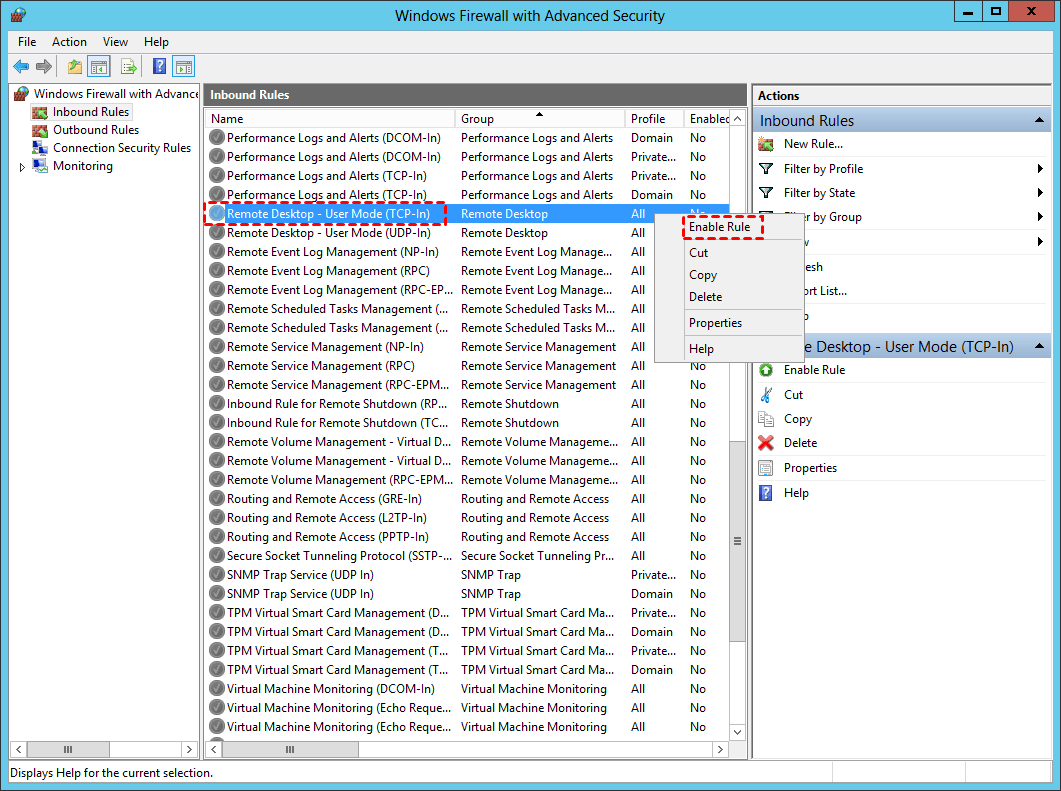Screen dimensions: 1061x791
Task: Click the Up One Level folder icon
Action: pos(75,67)
